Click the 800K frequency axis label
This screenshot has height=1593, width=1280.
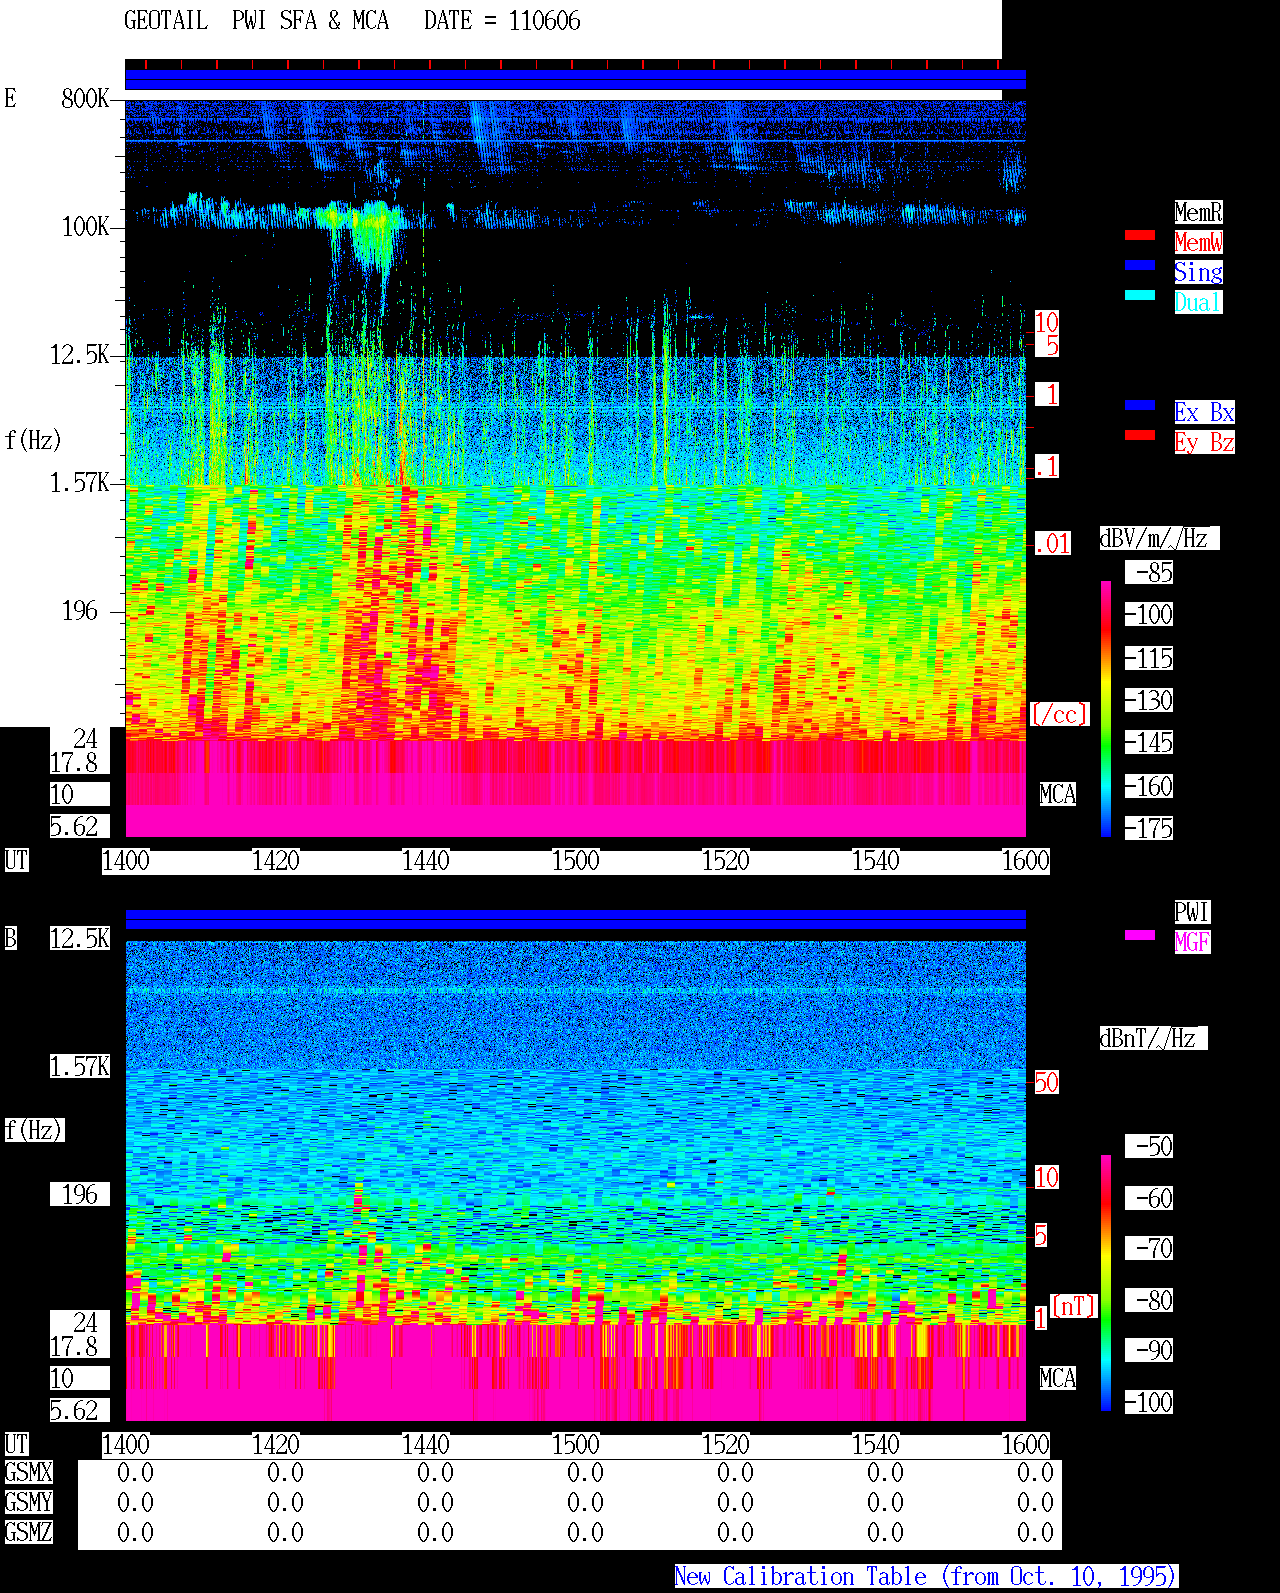pyautogui.click(x=85, y=98)
